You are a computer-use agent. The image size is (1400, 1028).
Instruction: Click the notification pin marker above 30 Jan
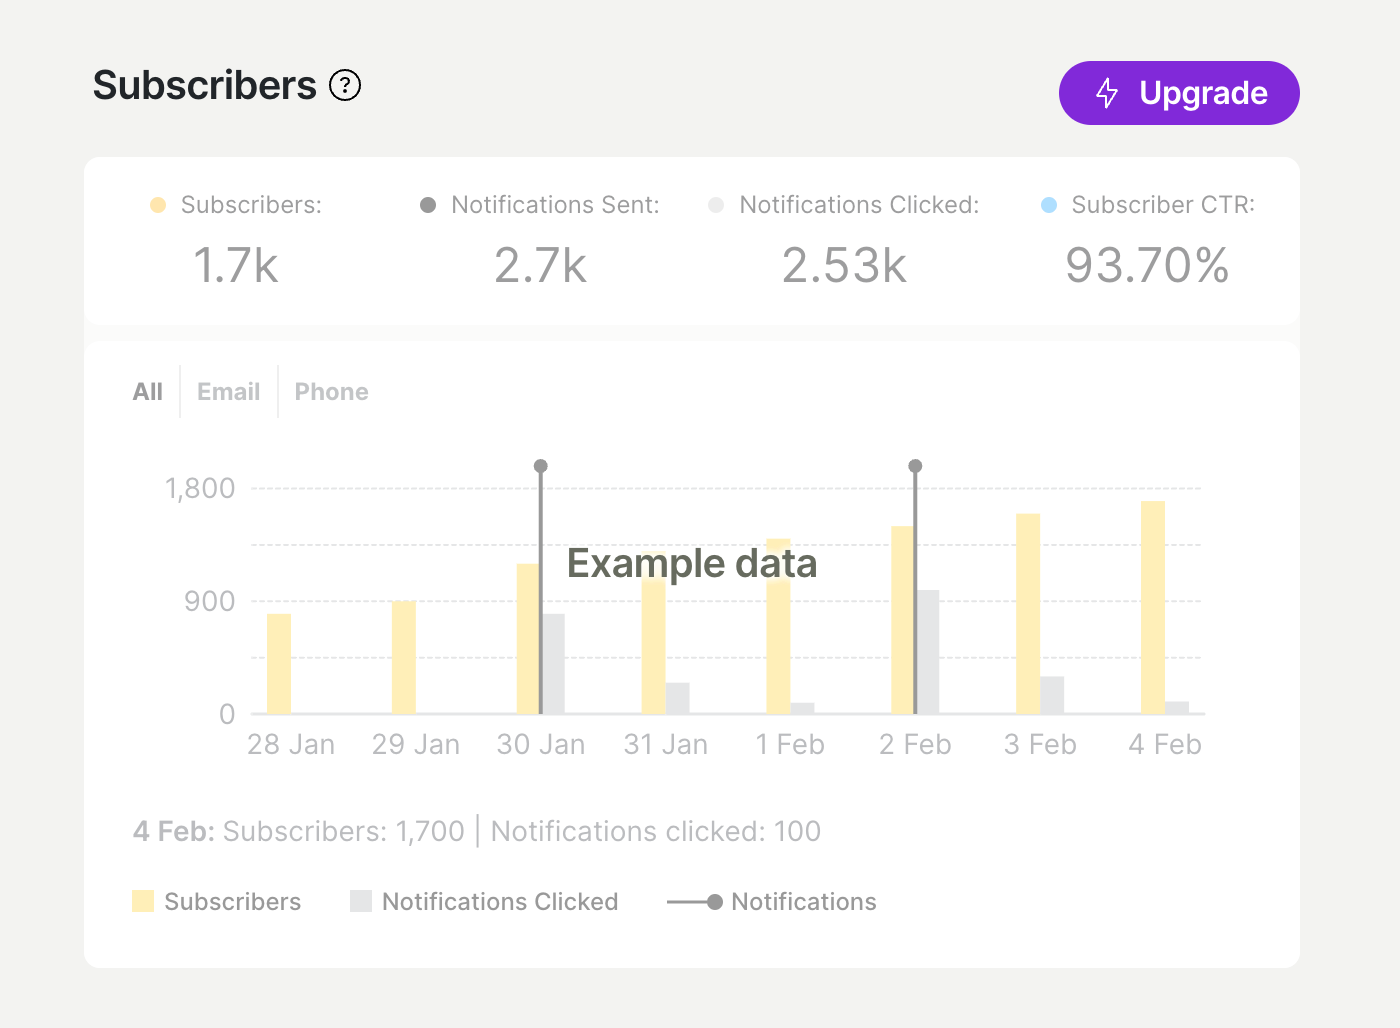(540, 465)
